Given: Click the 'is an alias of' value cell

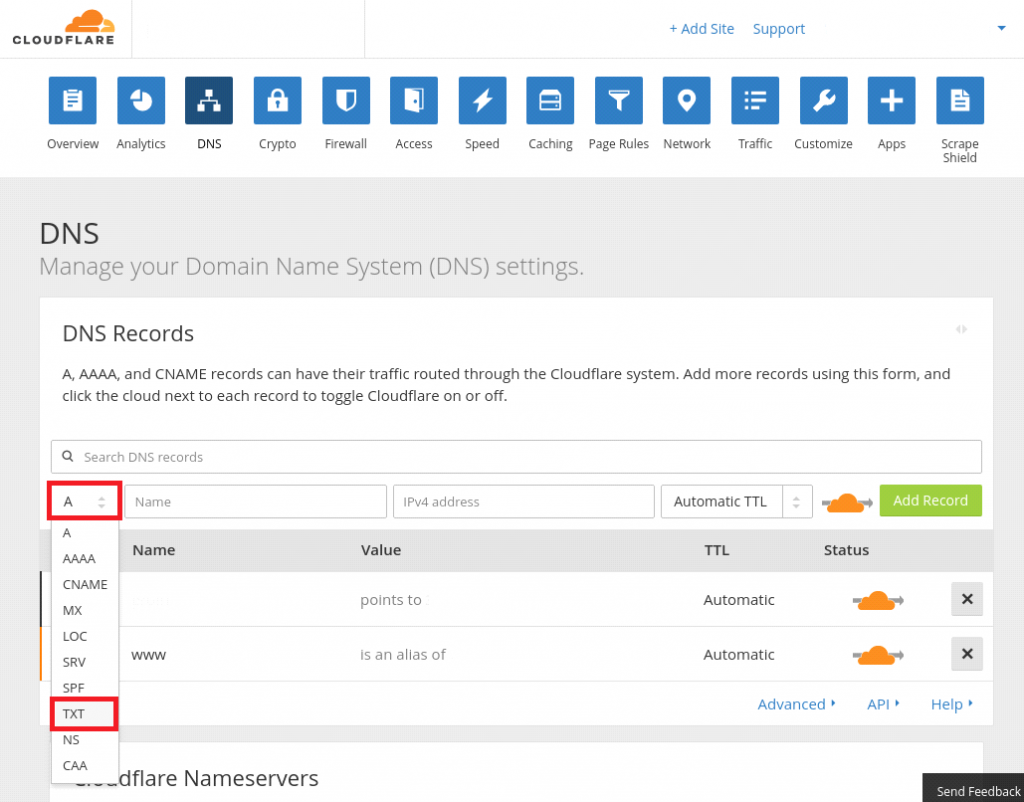Looking at the screenshot, I should pos(403,654).
